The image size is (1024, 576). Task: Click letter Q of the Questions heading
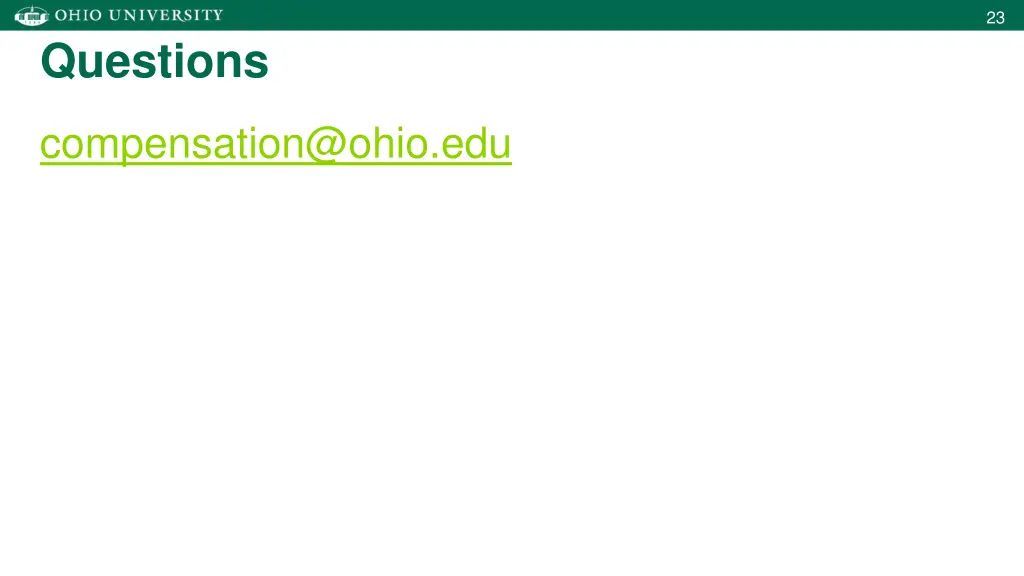59,62
